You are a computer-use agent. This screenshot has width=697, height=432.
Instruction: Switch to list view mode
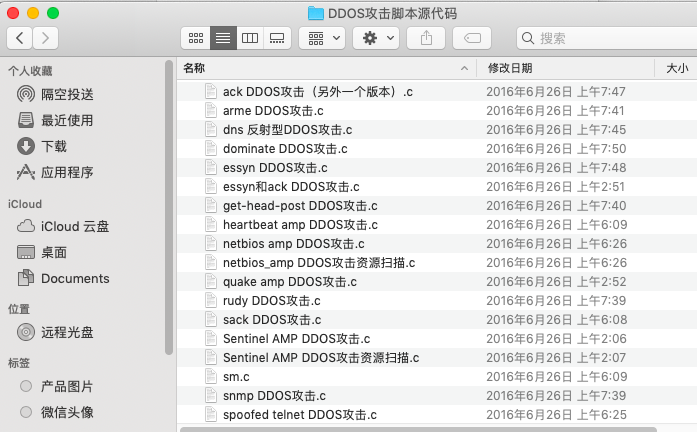click(x=223, y=38)
